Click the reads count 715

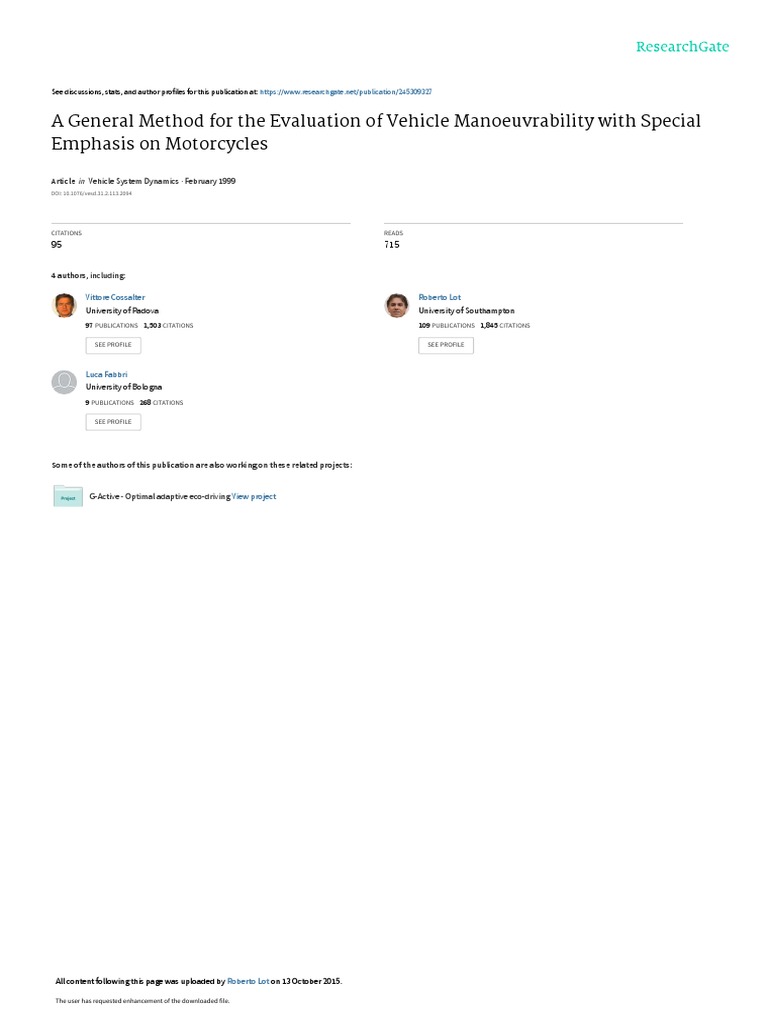pyautogui.click(x=392, y=244)
